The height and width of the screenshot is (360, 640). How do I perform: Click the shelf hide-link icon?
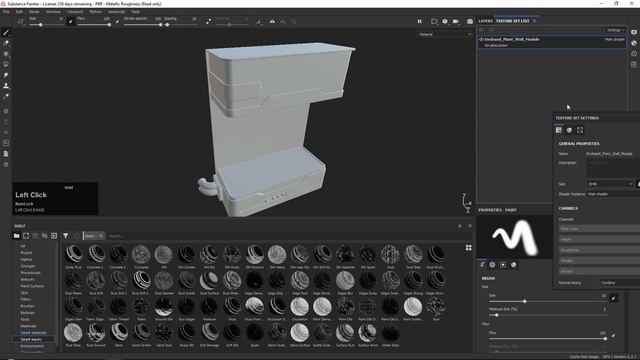44,236
